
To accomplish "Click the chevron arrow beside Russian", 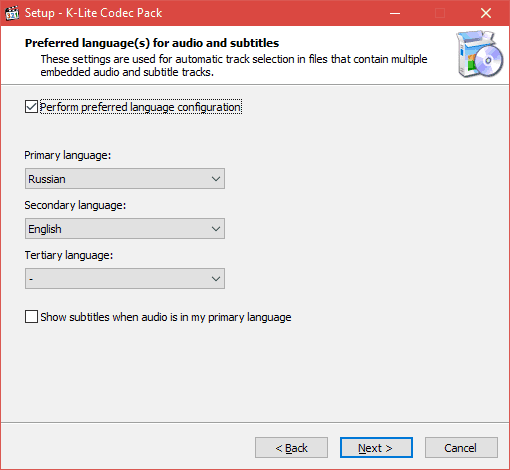I will (x=216, y=179).
